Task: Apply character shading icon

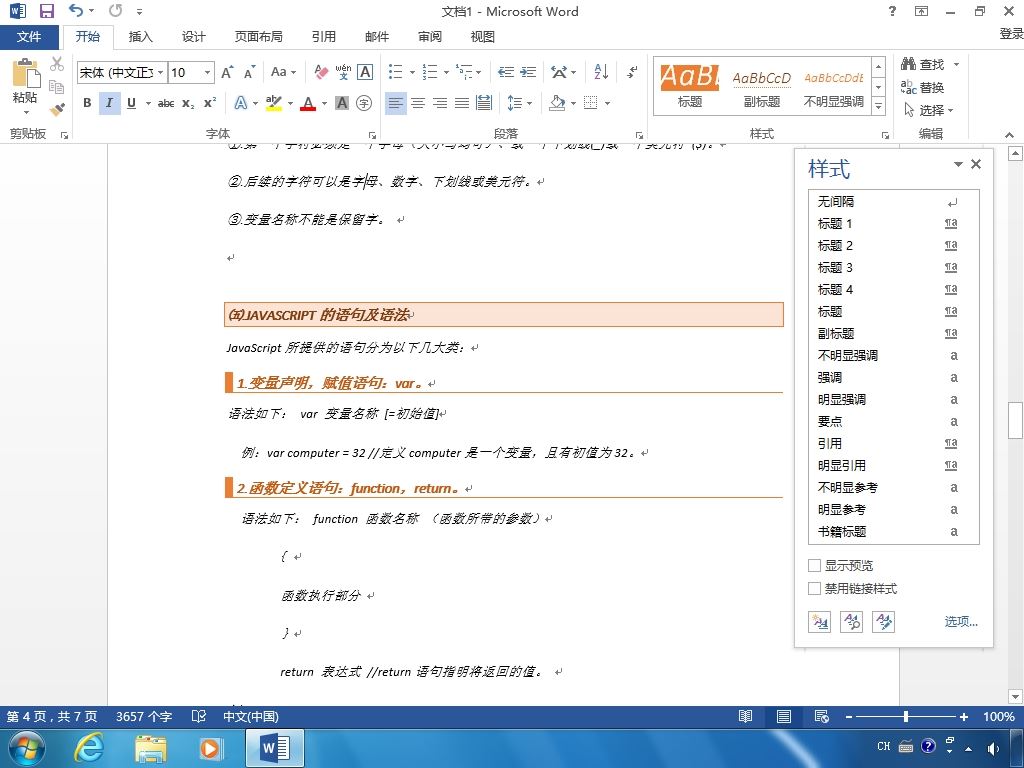Action: [342, 103]
